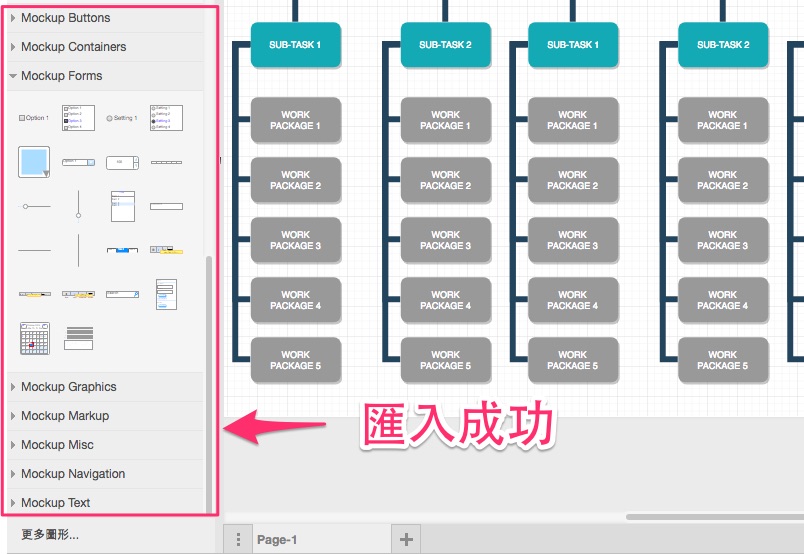Select the blue-highlighted tab bar shape
This screenshot has width=804, height=554.
(122, 250)
